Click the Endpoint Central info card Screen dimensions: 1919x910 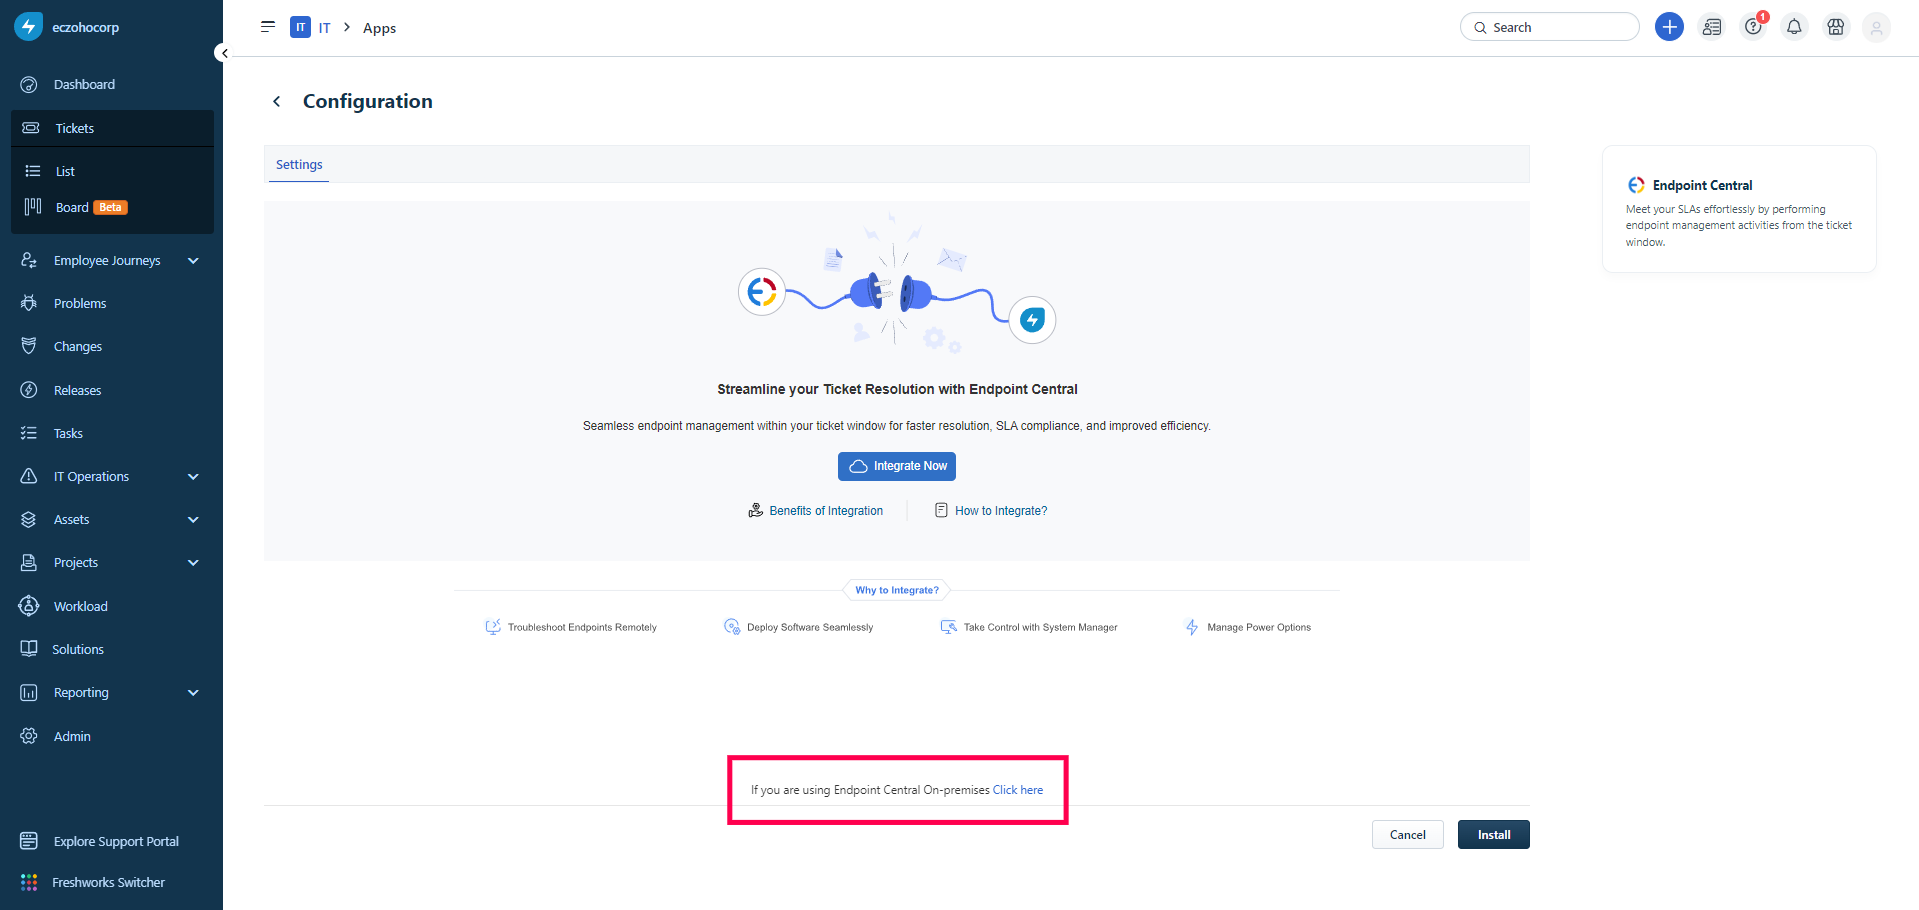(x=1739, y=209)
